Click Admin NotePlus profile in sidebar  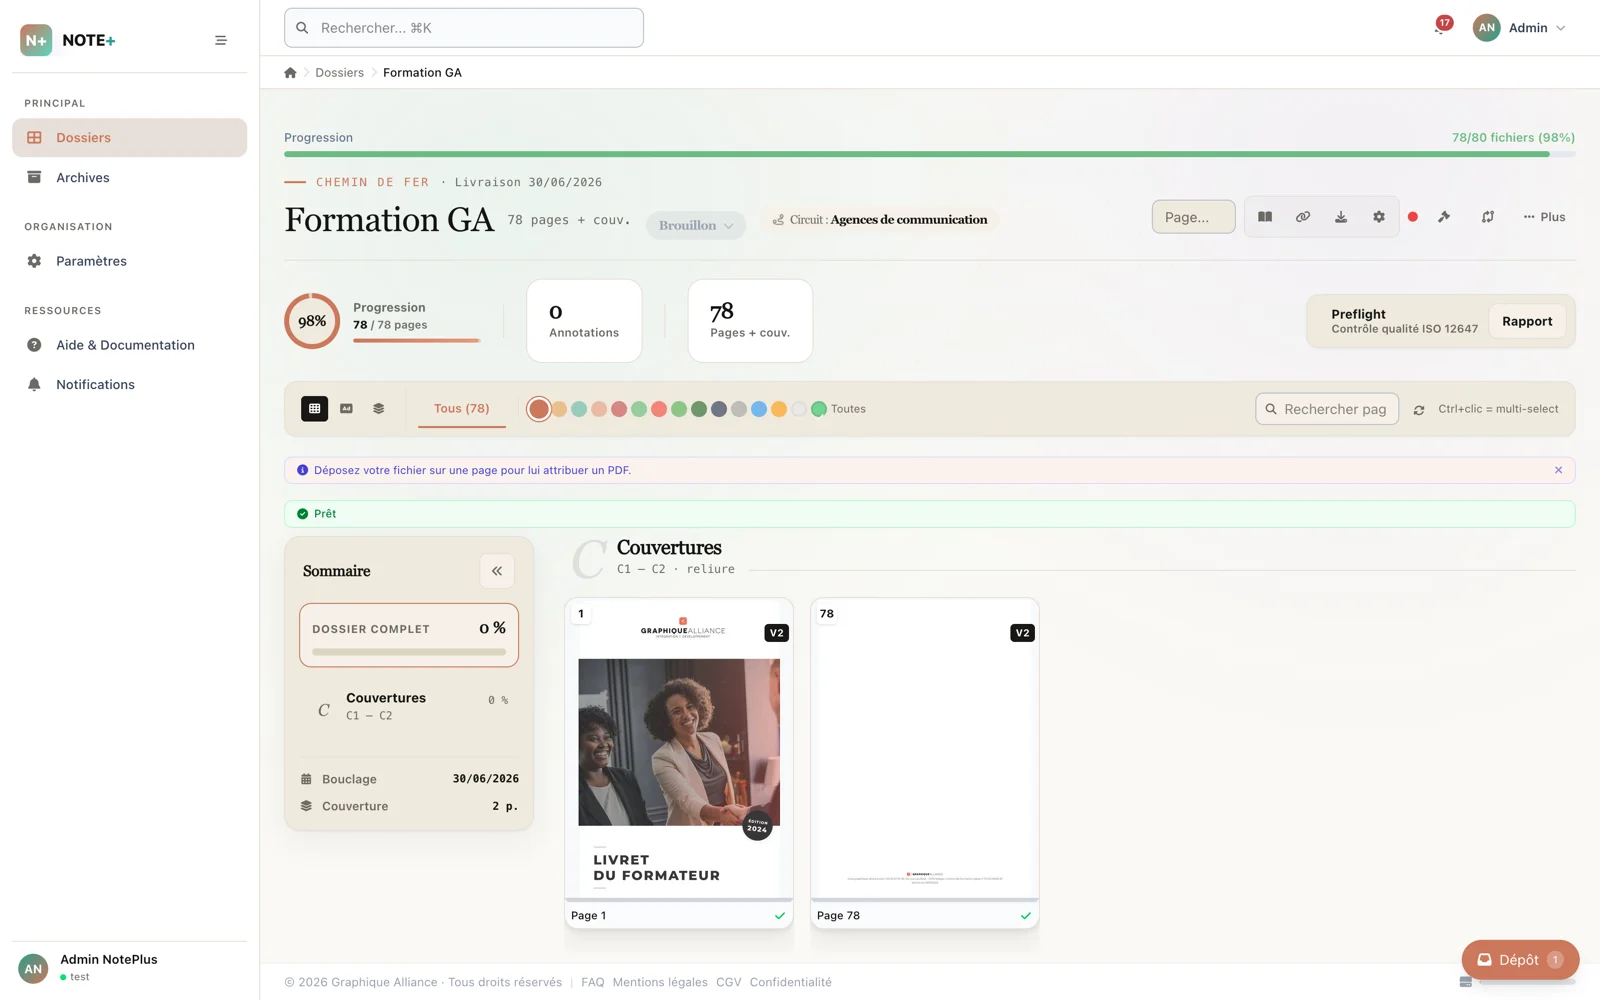[x=130, y=967]
